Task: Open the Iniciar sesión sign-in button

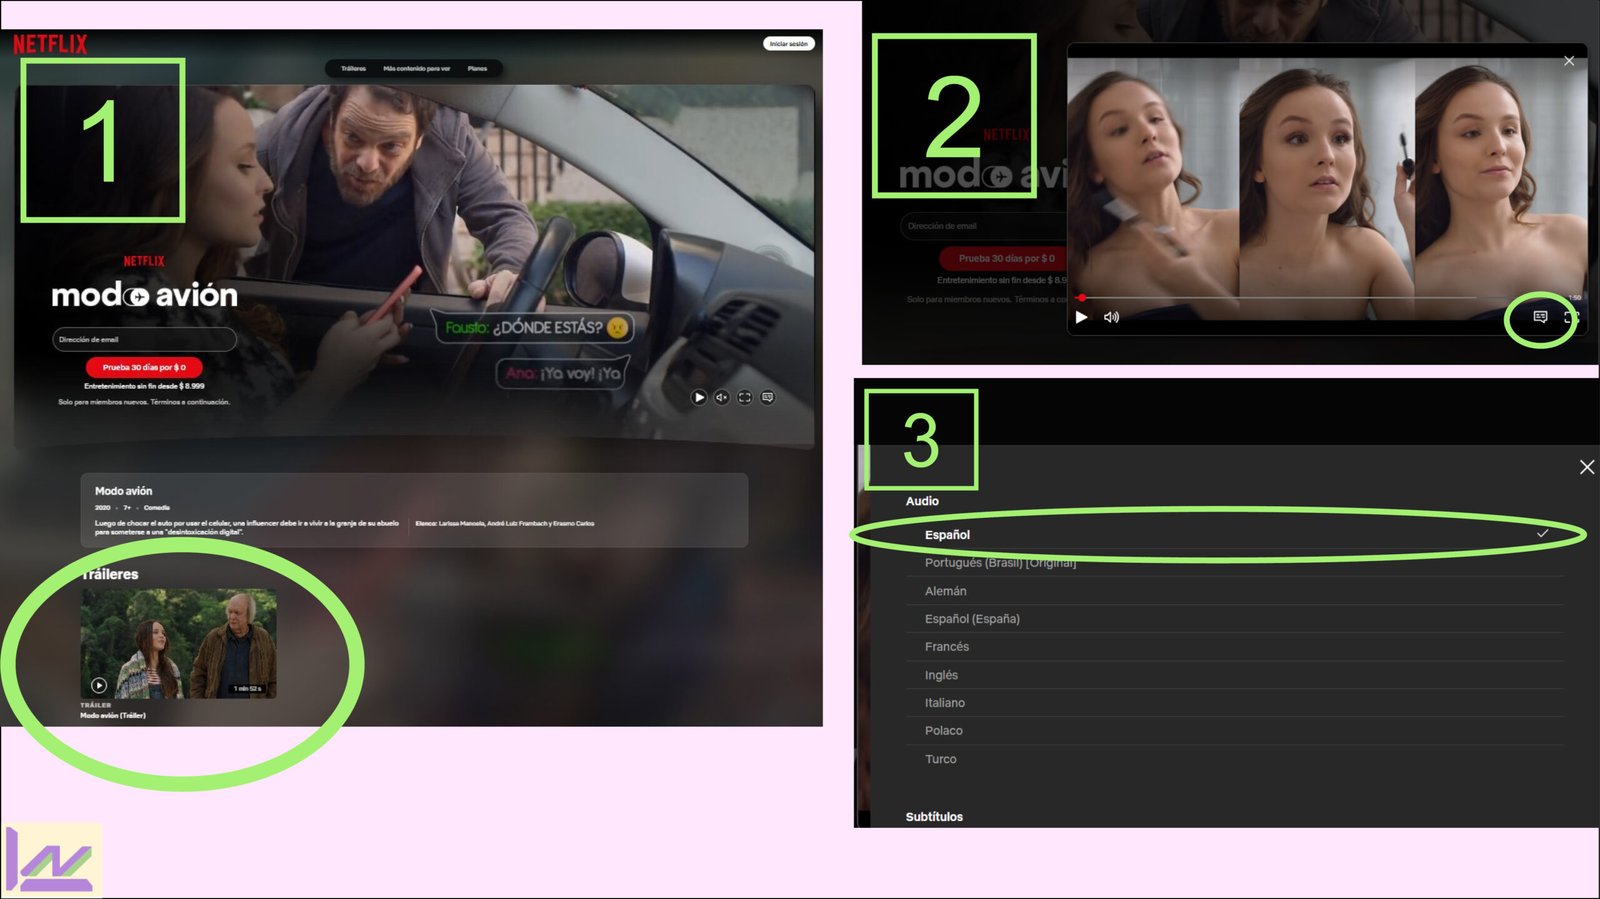Action: 789,44
